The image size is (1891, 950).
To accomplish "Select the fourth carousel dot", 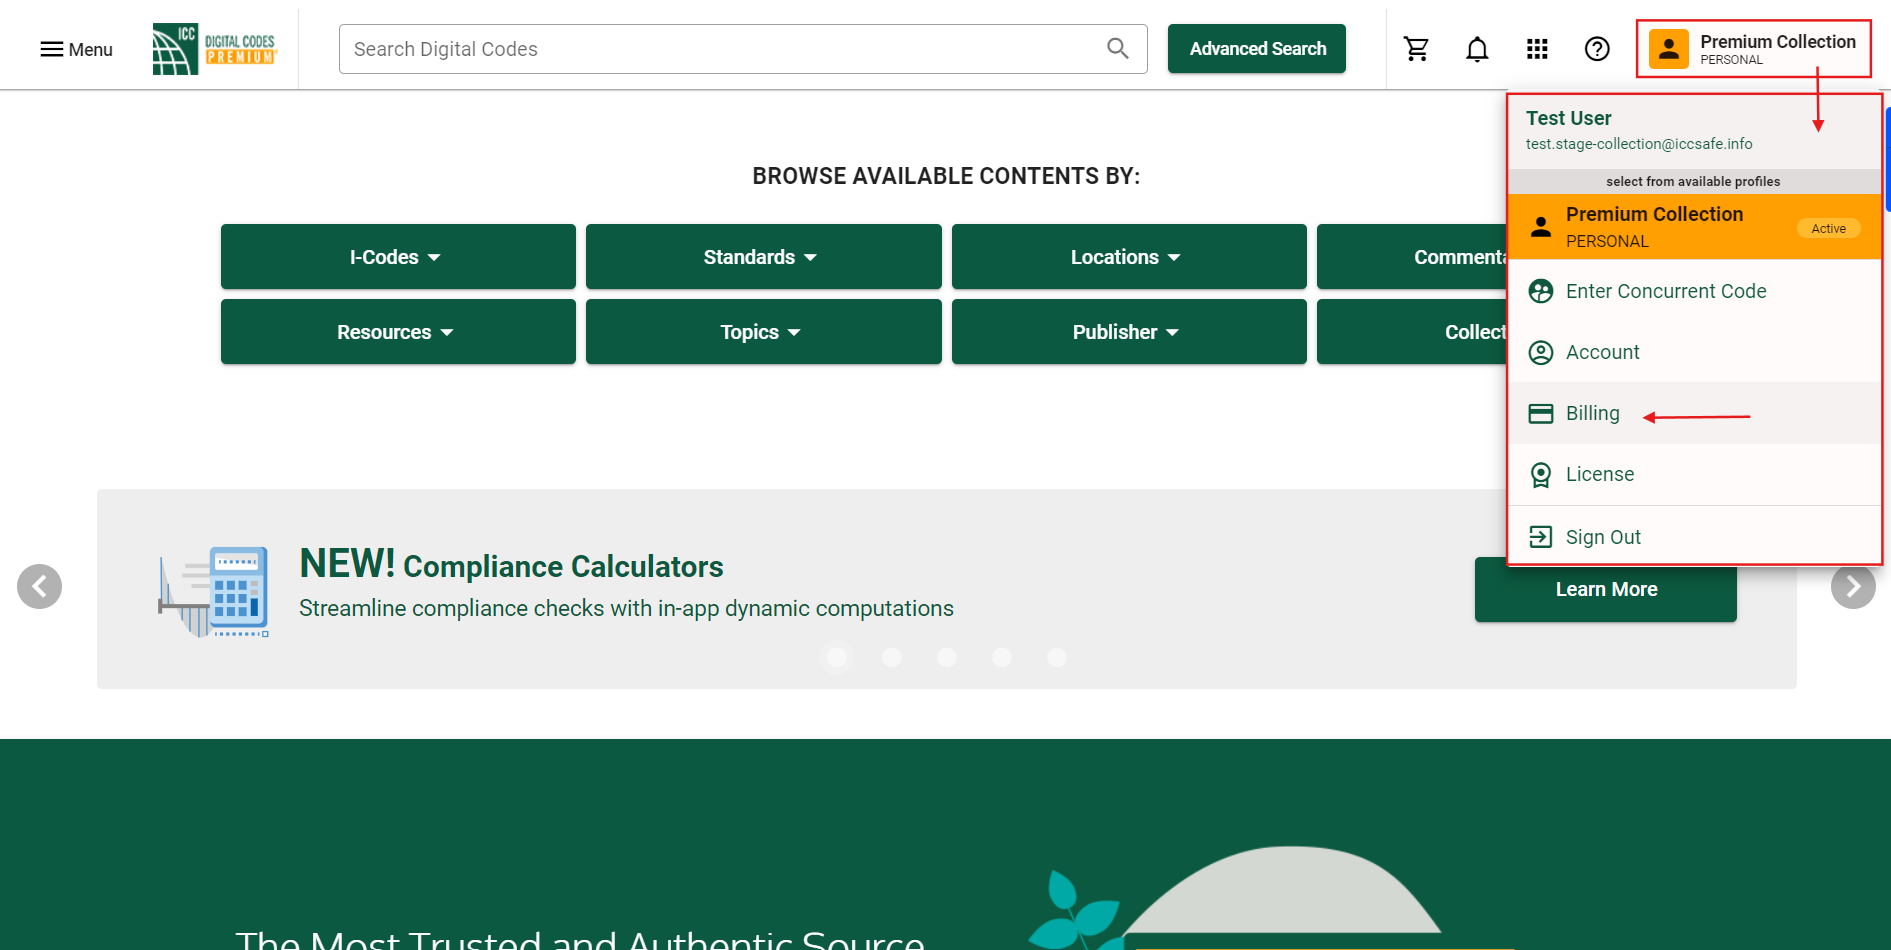I will tap(1002, 657).
